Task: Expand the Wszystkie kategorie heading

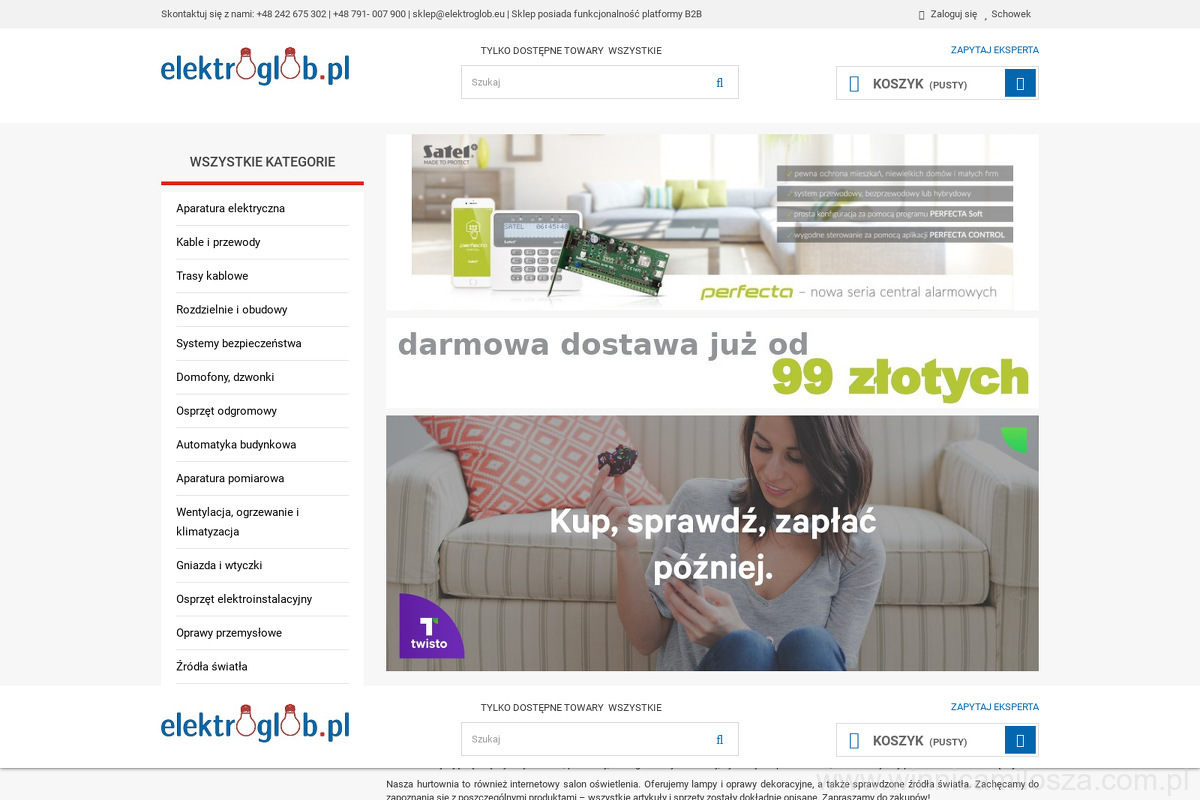Action: click(262, 162)
